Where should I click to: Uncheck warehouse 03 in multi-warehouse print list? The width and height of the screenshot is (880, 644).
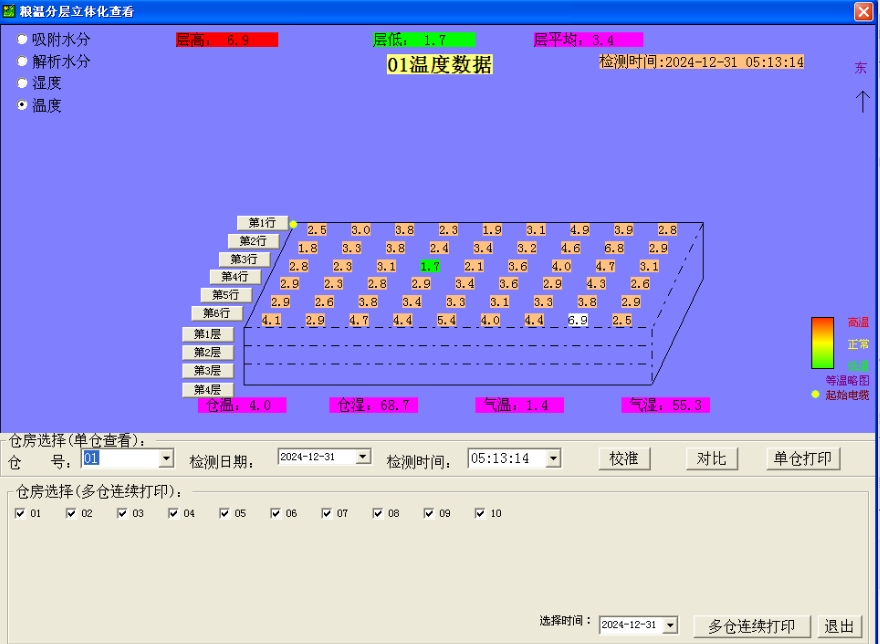120,512
